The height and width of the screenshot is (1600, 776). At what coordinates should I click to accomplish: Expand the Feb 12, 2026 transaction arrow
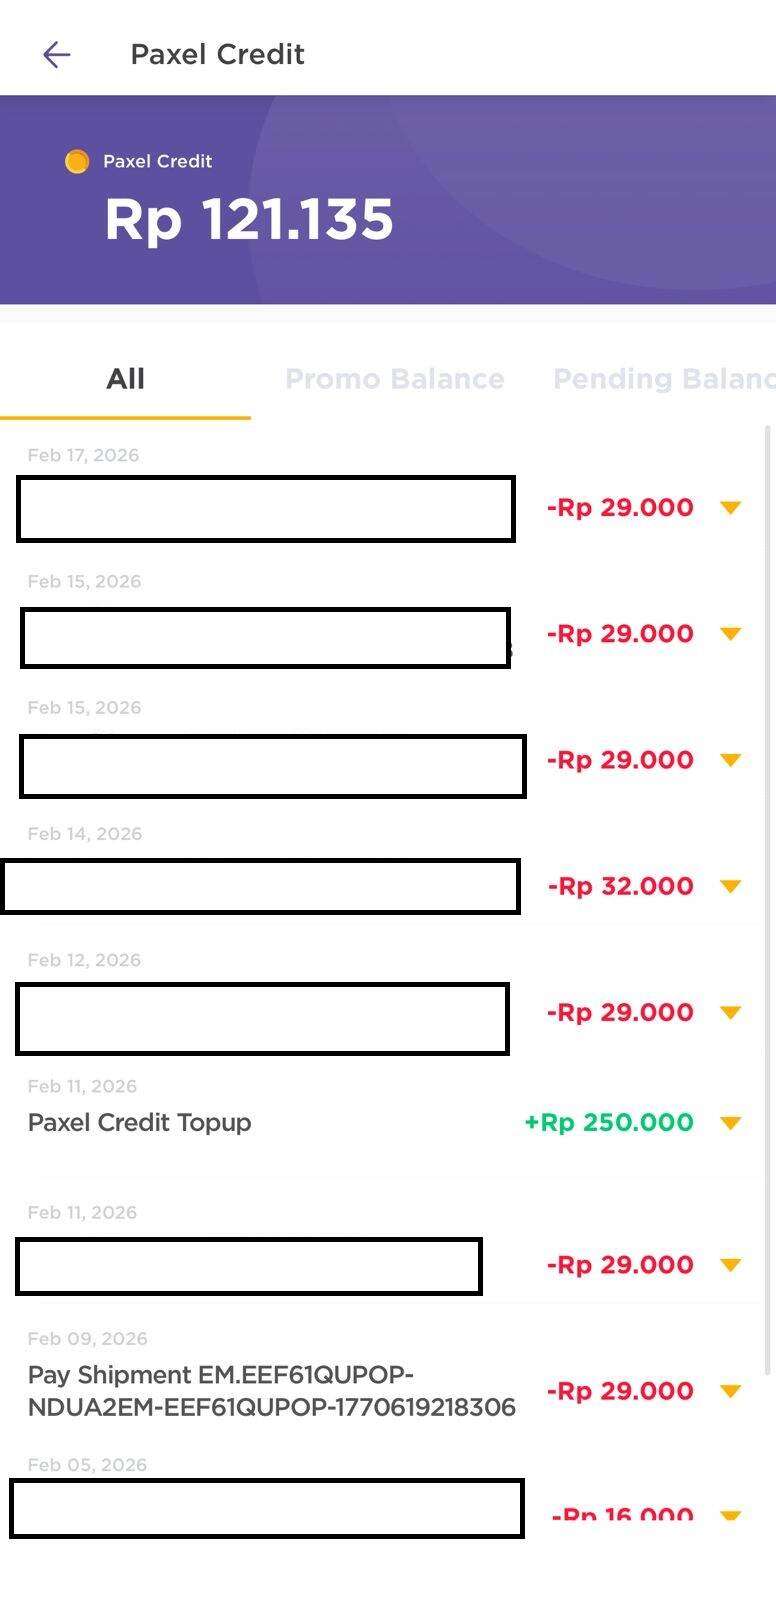pos(731,1013)
